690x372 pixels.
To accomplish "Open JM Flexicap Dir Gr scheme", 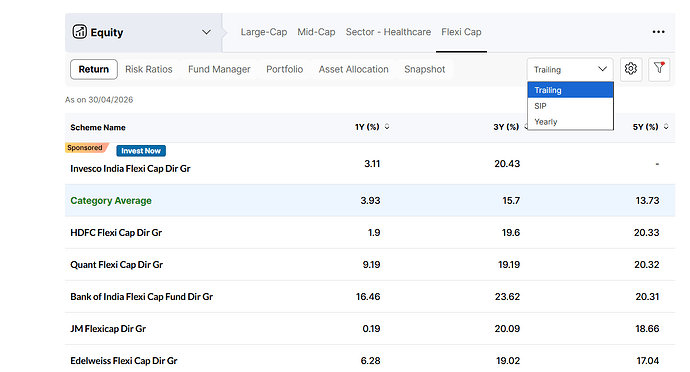I will pyautogui.click(x=108, y=329).
